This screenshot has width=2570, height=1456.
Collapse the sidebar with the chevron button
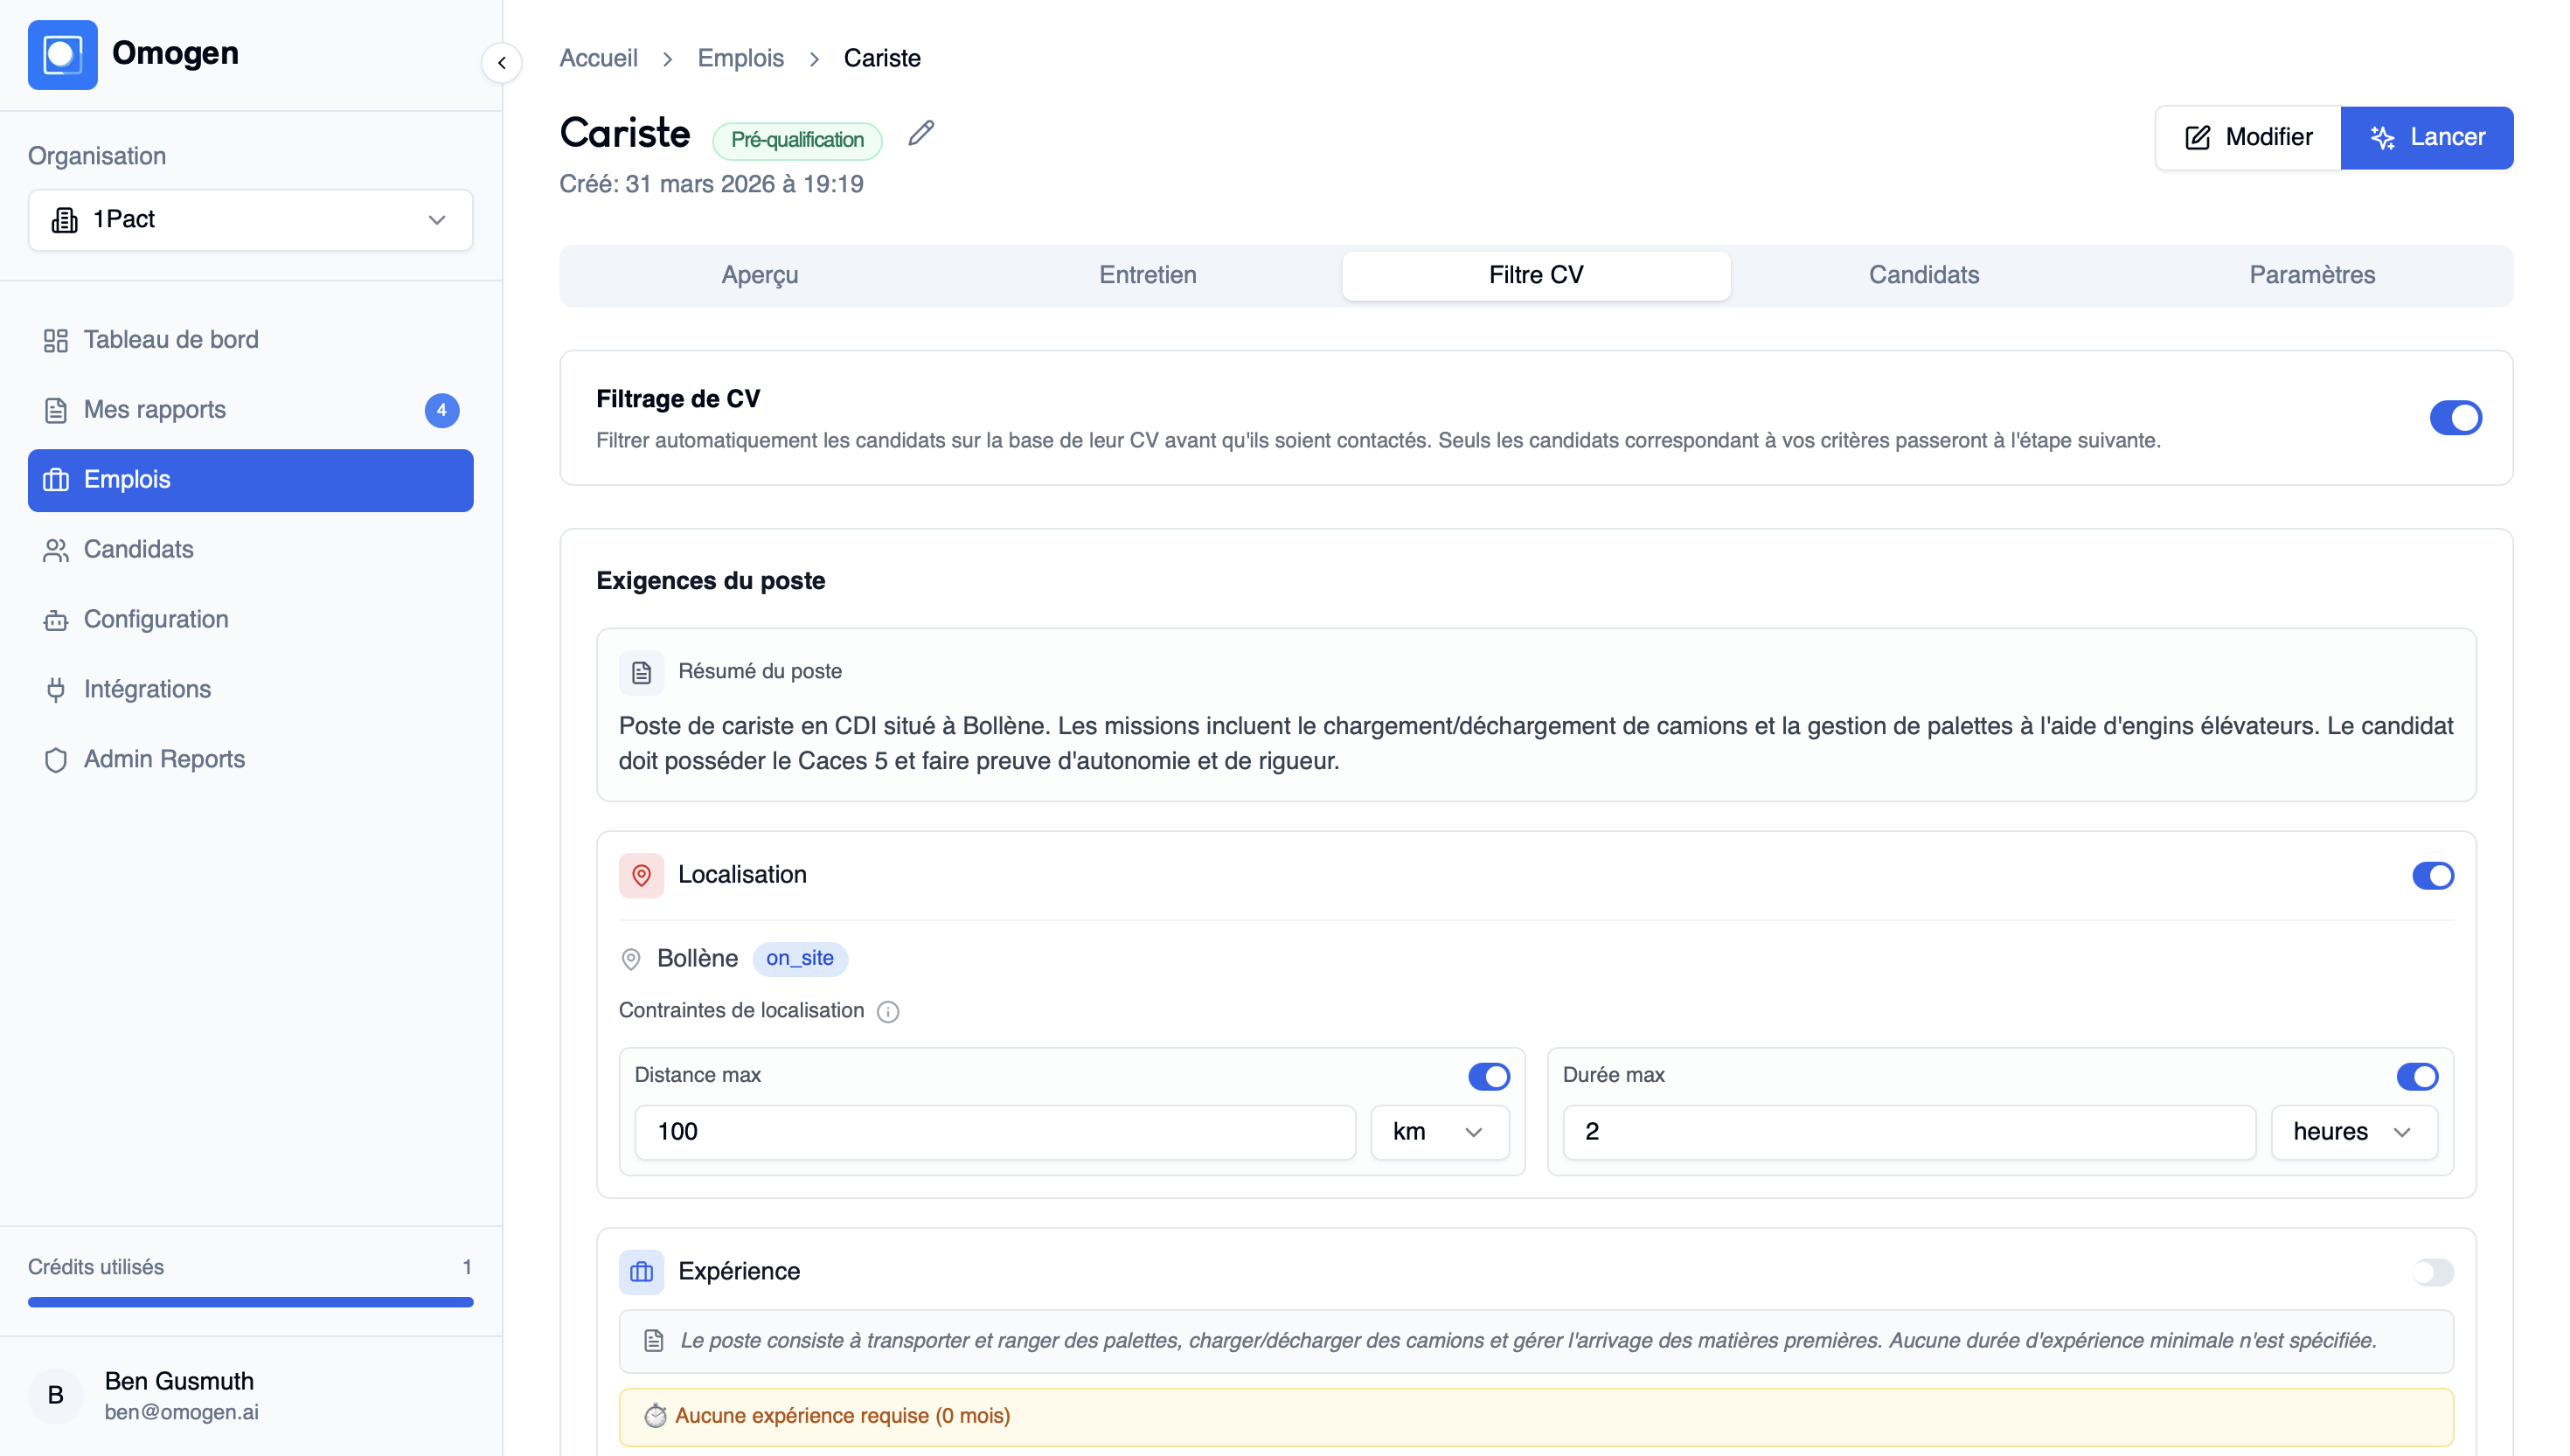(x=502, y=63)
